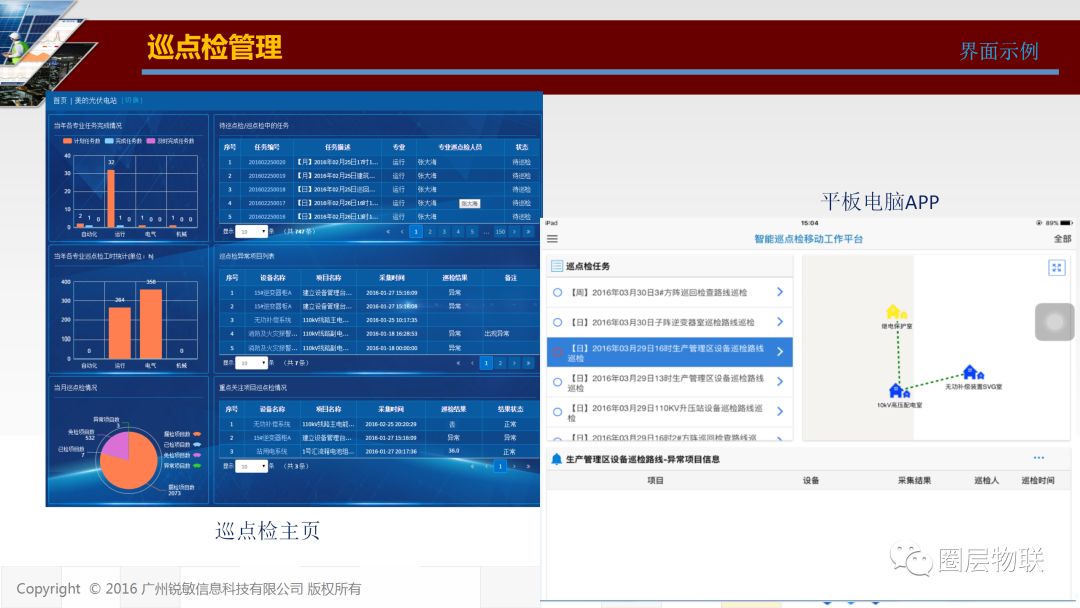Click 首页 breadcrumb link on dashboard
The height and width of the screenshot is (608, 1080).
[x=60, y=101]
